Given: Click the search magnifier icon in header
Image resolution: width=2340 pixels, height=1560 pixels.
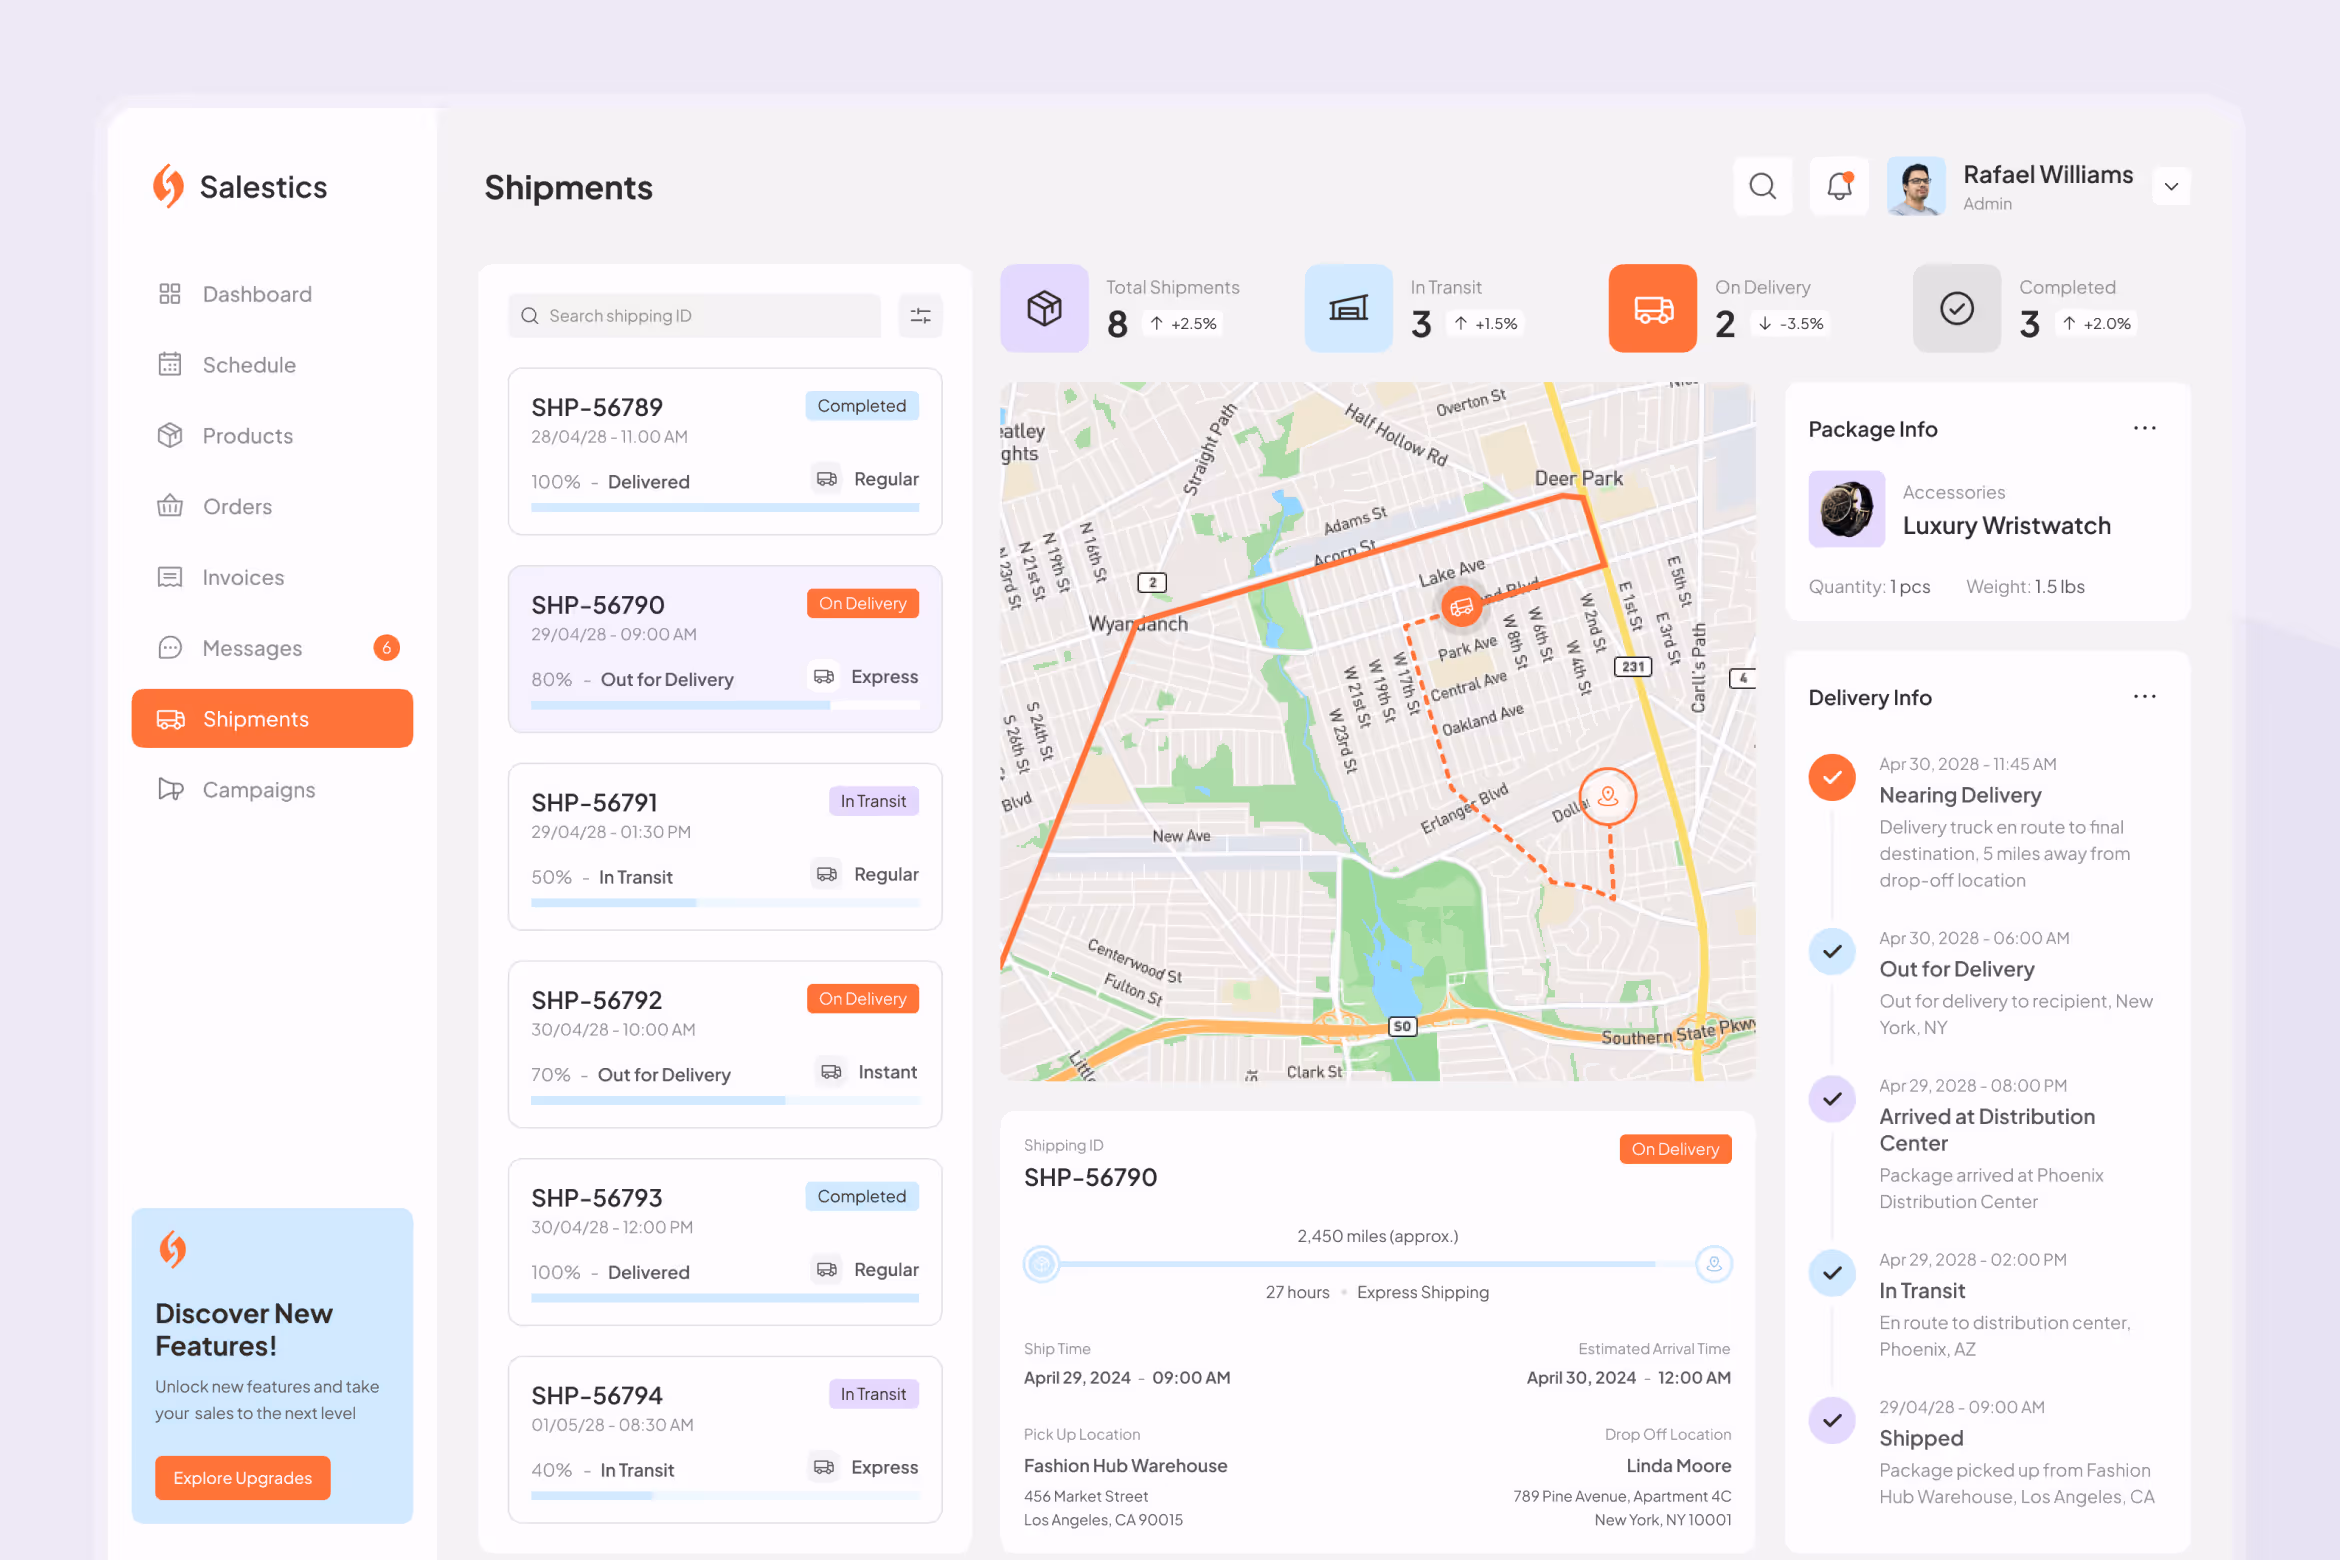Looking at the screenshot, I should [x=1762, y=186].
